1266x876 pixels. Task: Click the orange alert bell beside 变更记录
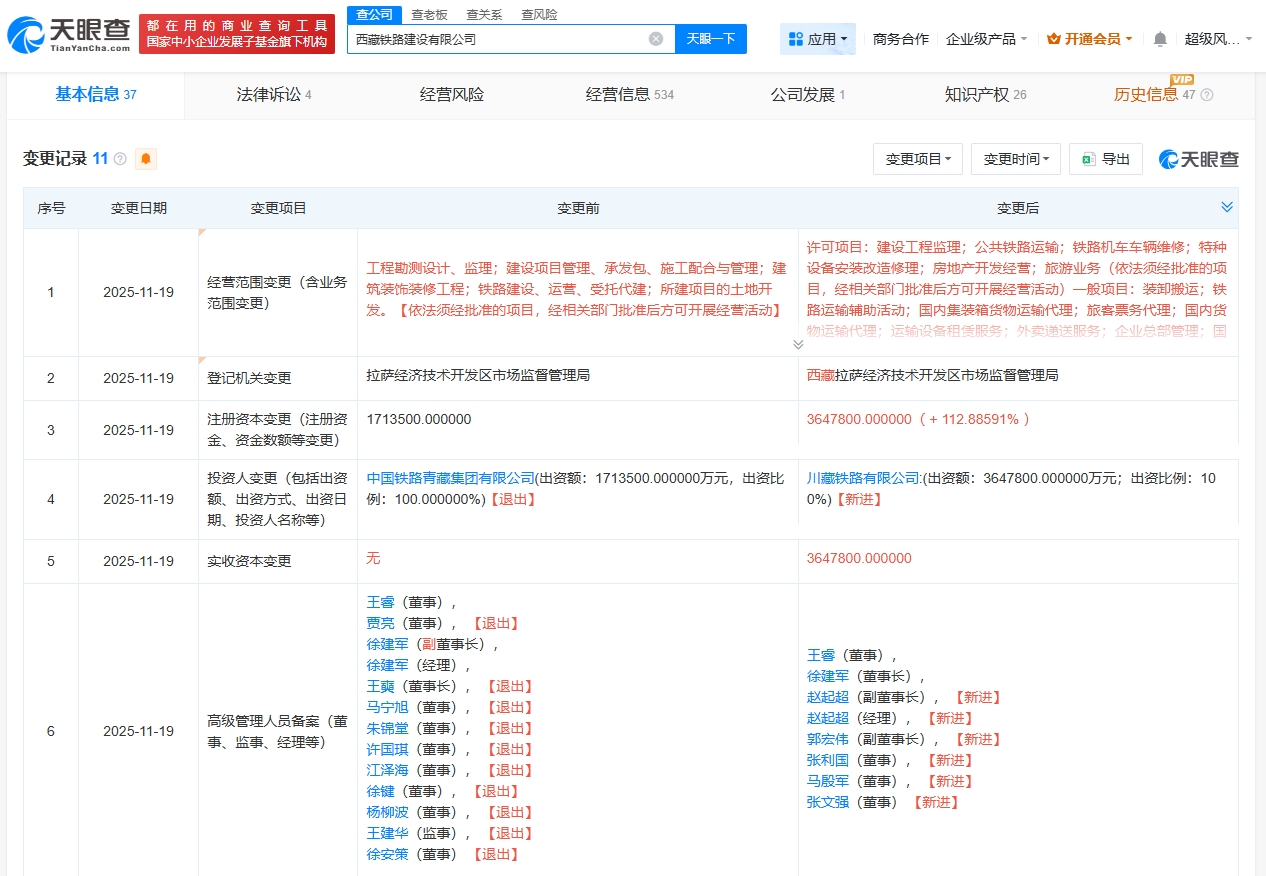[x=146, y=159]
